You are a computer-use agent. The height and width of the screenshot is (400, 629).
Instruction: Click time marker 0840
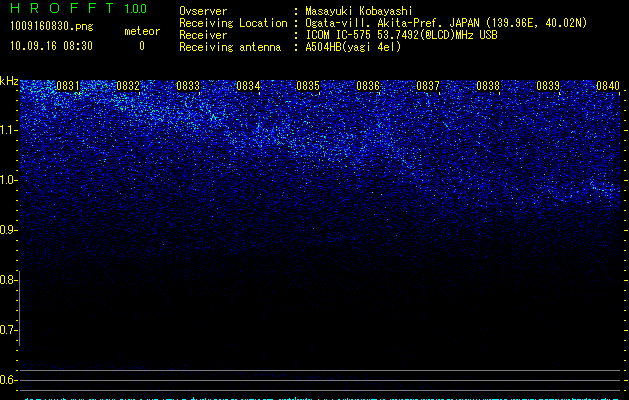point(608,86)
